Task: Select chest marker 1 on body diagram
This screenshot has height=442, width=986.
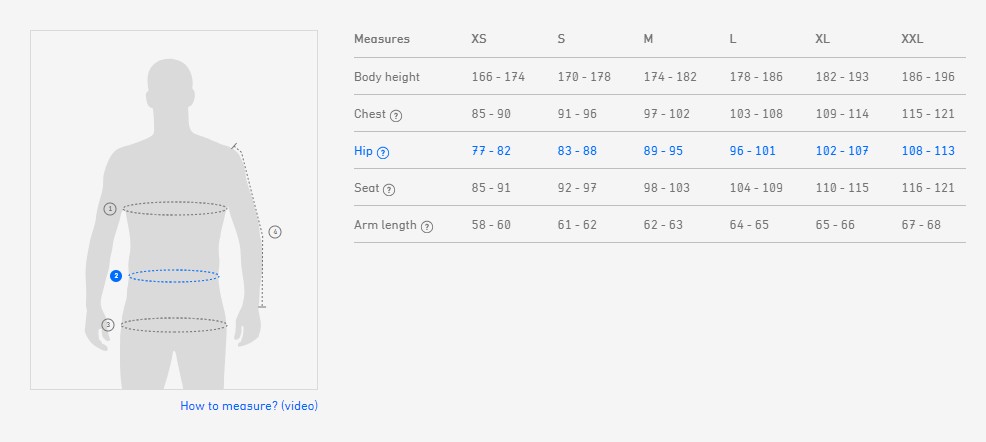Action: point(110,209)
